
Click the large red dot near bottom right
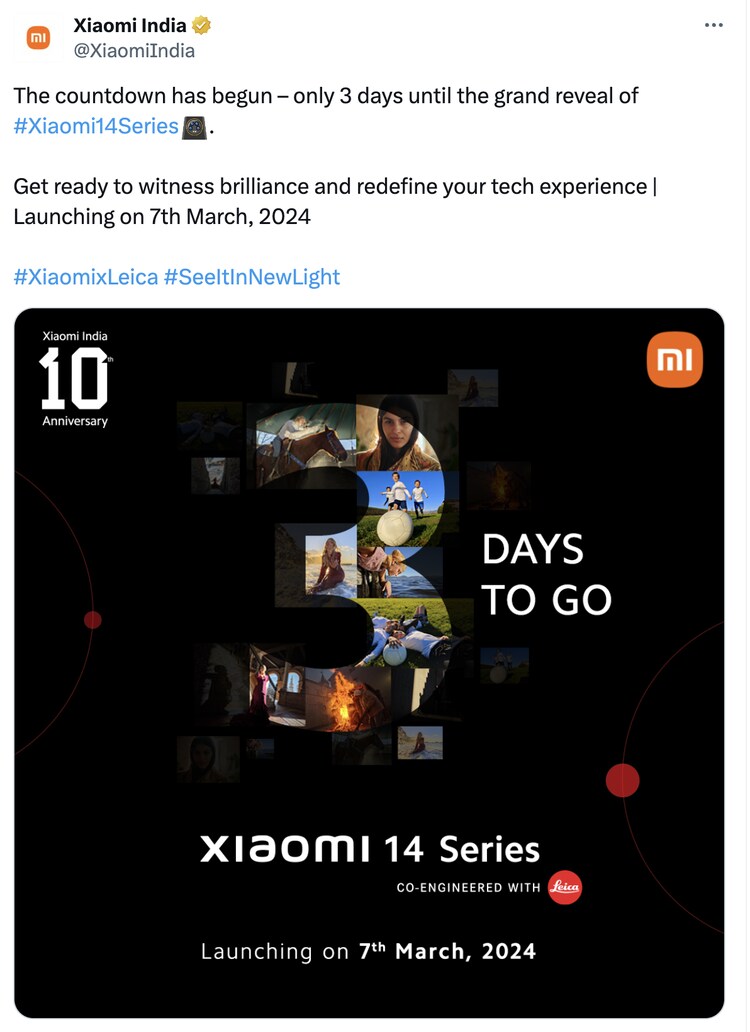click(x=622, y=781)
